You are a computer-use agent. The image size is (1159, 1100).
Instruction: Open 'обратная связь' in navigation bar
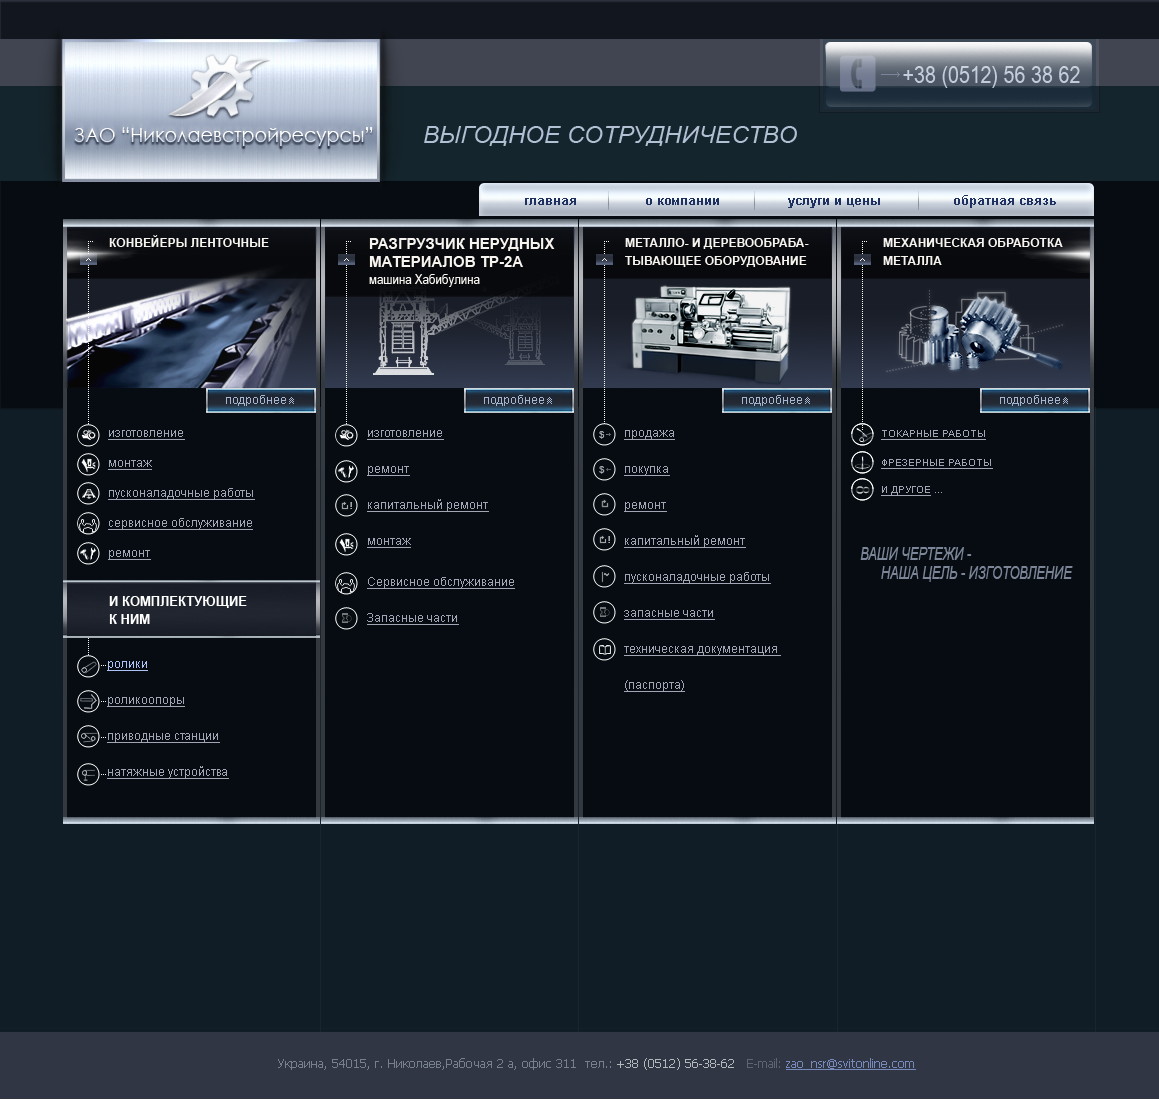1004,201
